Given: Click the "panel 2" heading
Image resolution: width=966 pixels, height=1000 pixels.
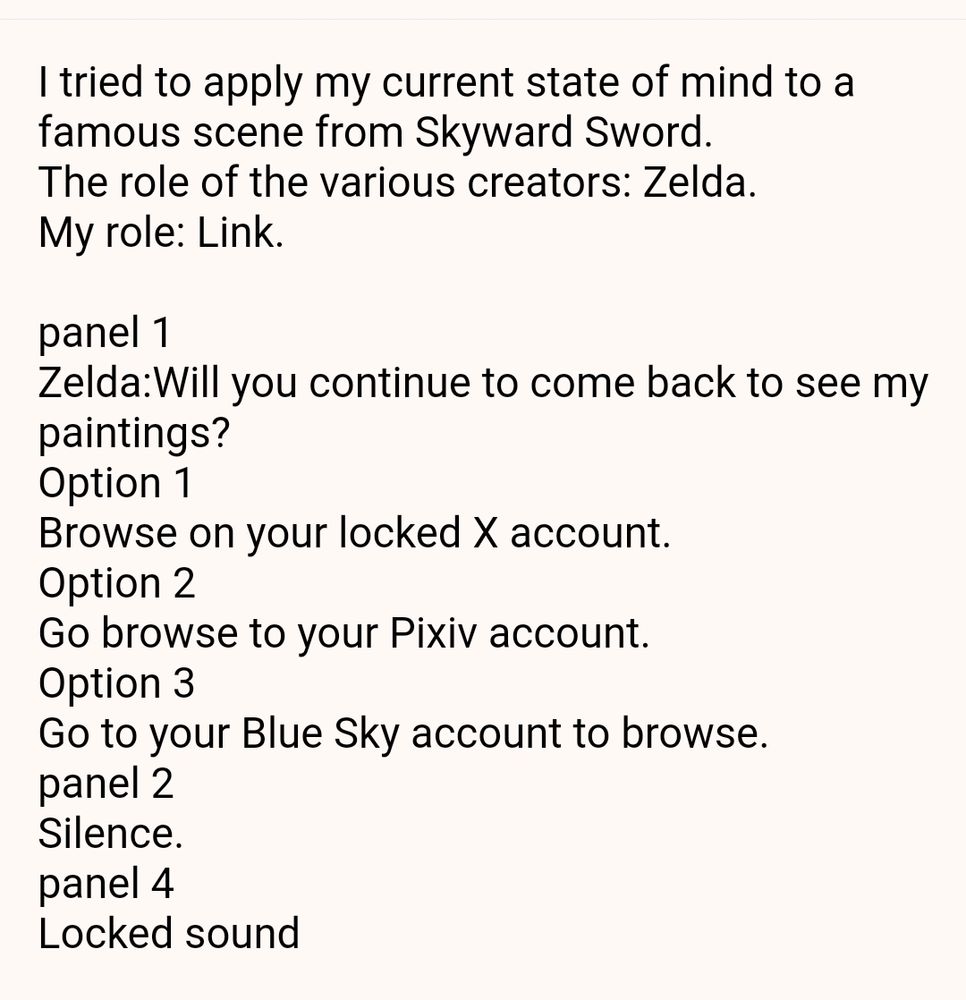Looking at the screenshot, I should [x=106, y=784].
